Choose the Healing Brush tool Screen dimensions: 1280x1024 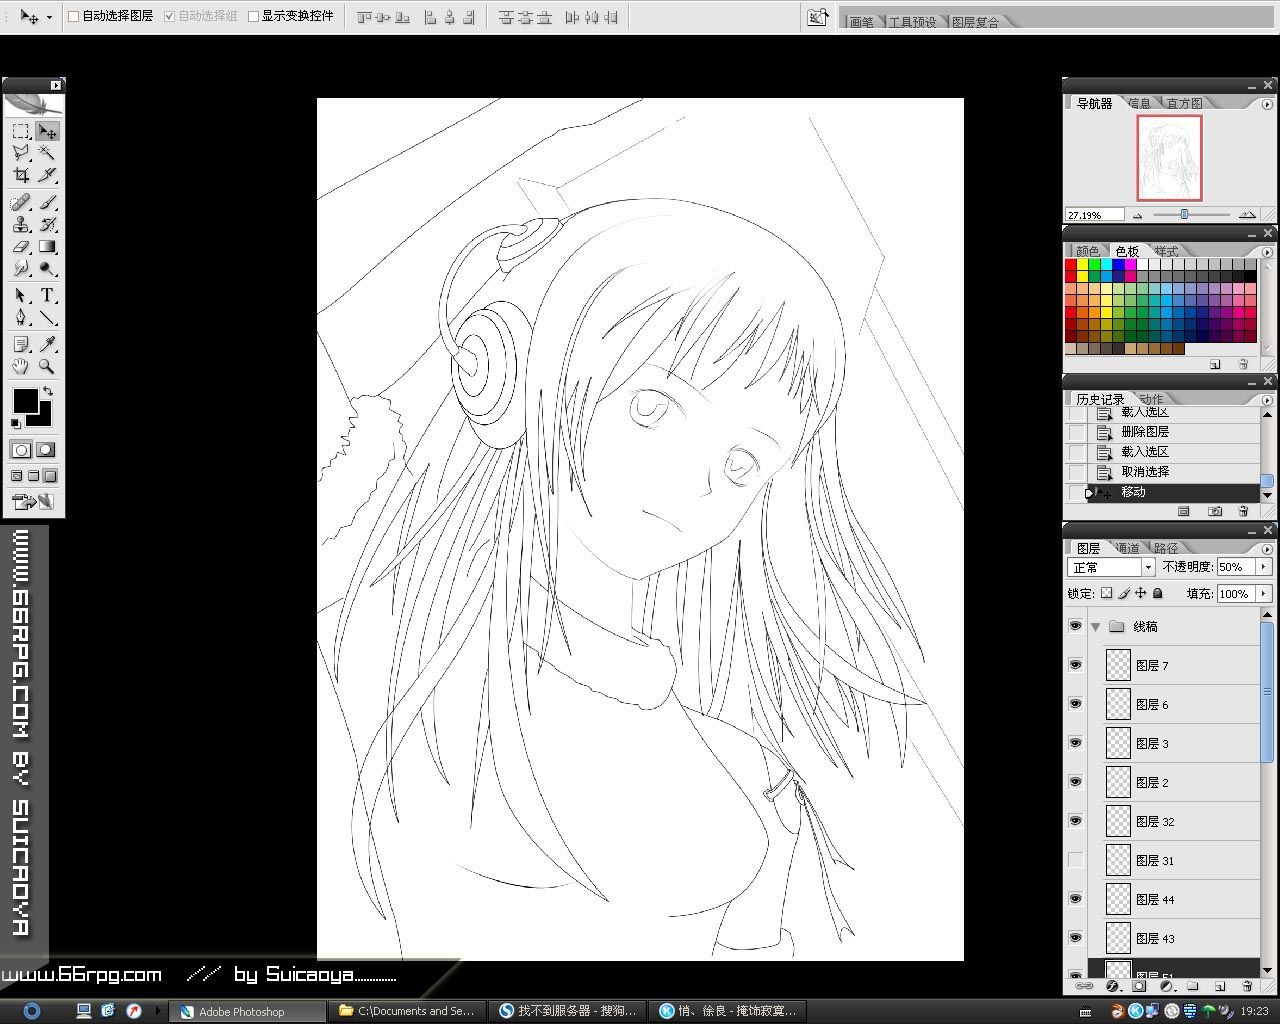[x=21, y=203]
